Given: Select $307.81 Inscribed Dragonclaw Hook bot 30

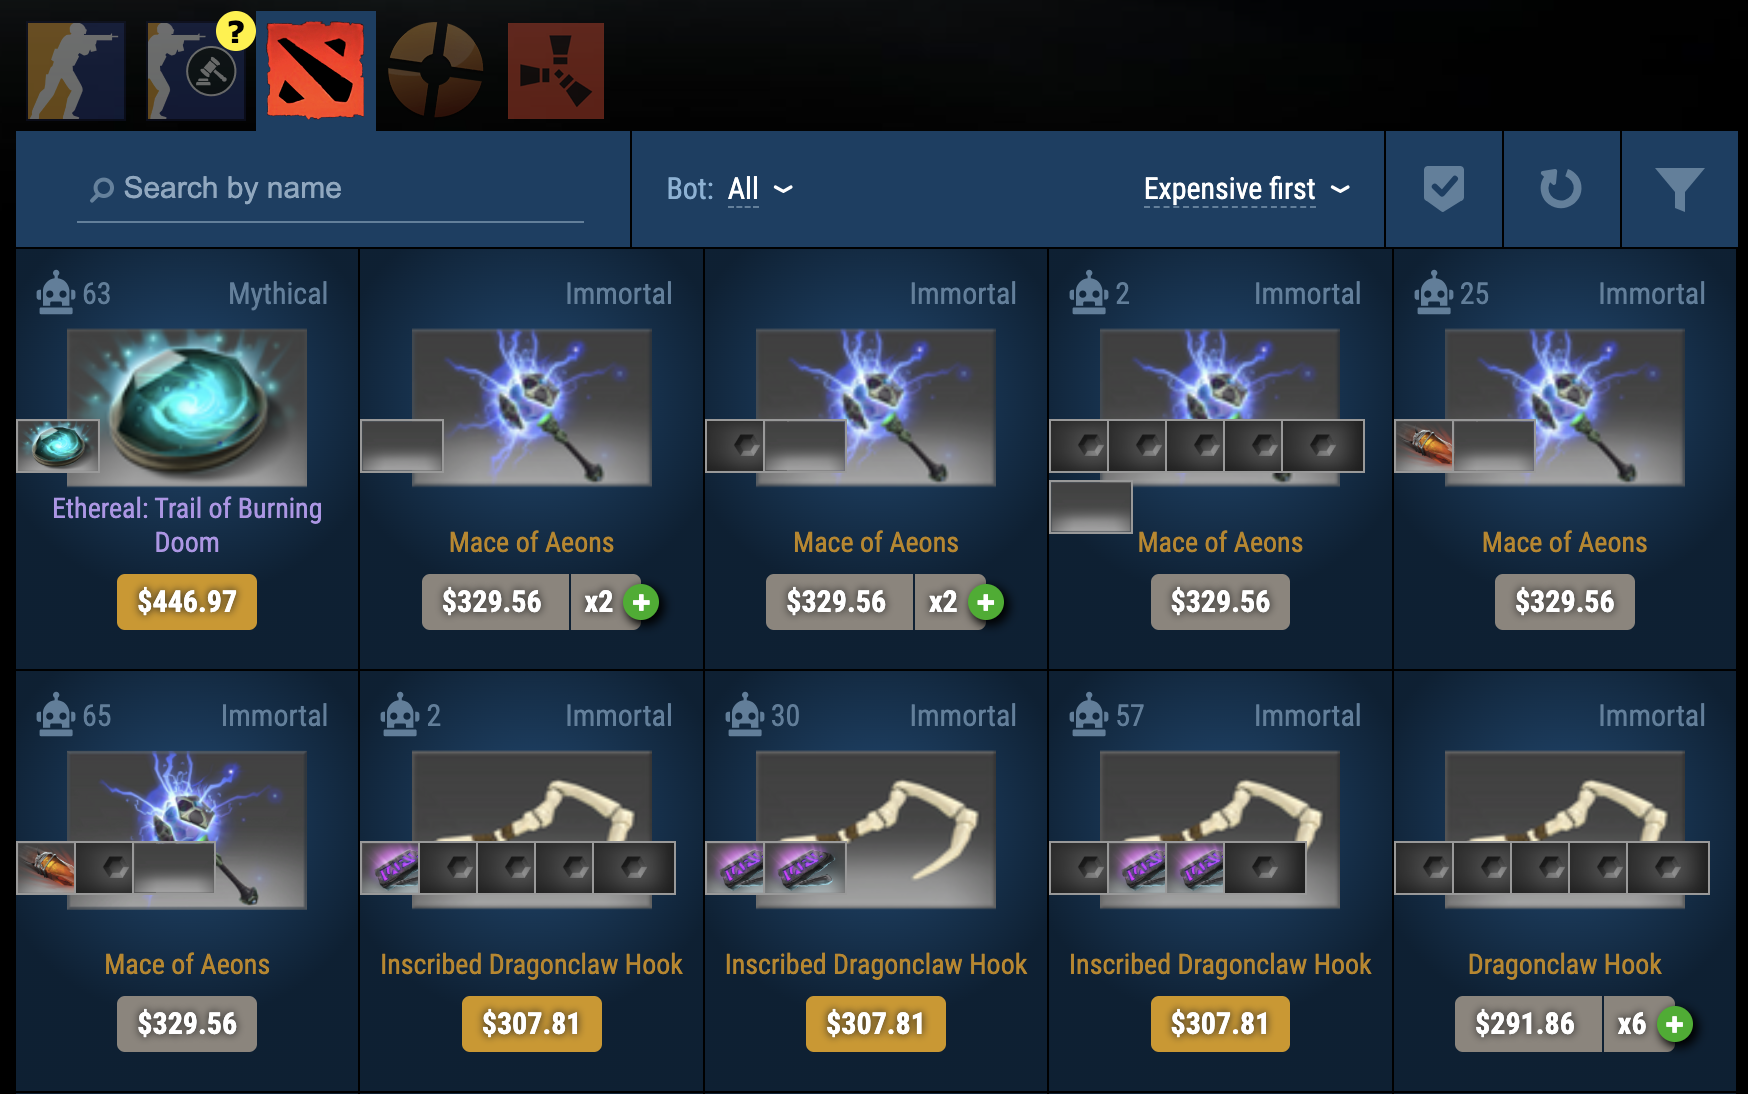Looking at the screenshot, I should pyautogui.click(x=876, y=1024).
